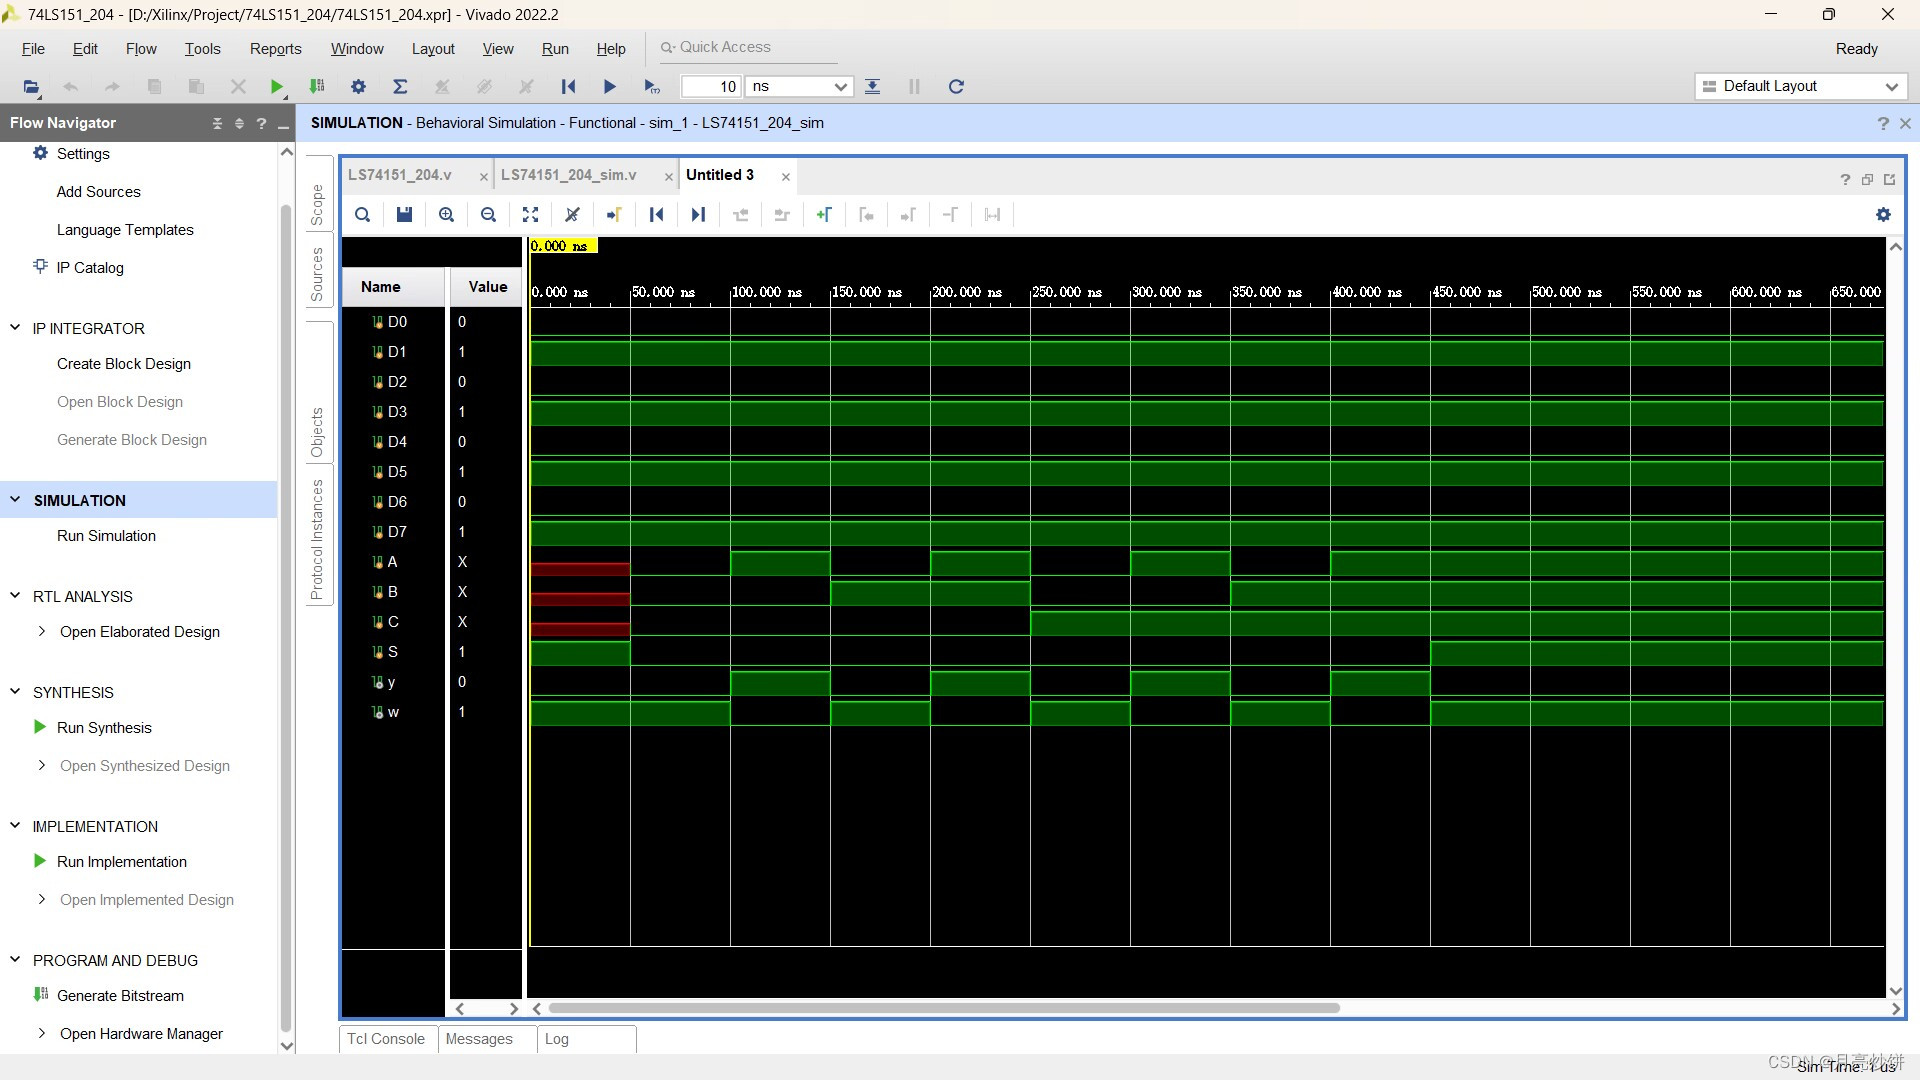
Task: Click the waveform horizontal scrollbar
Action: click(944, 1008)
